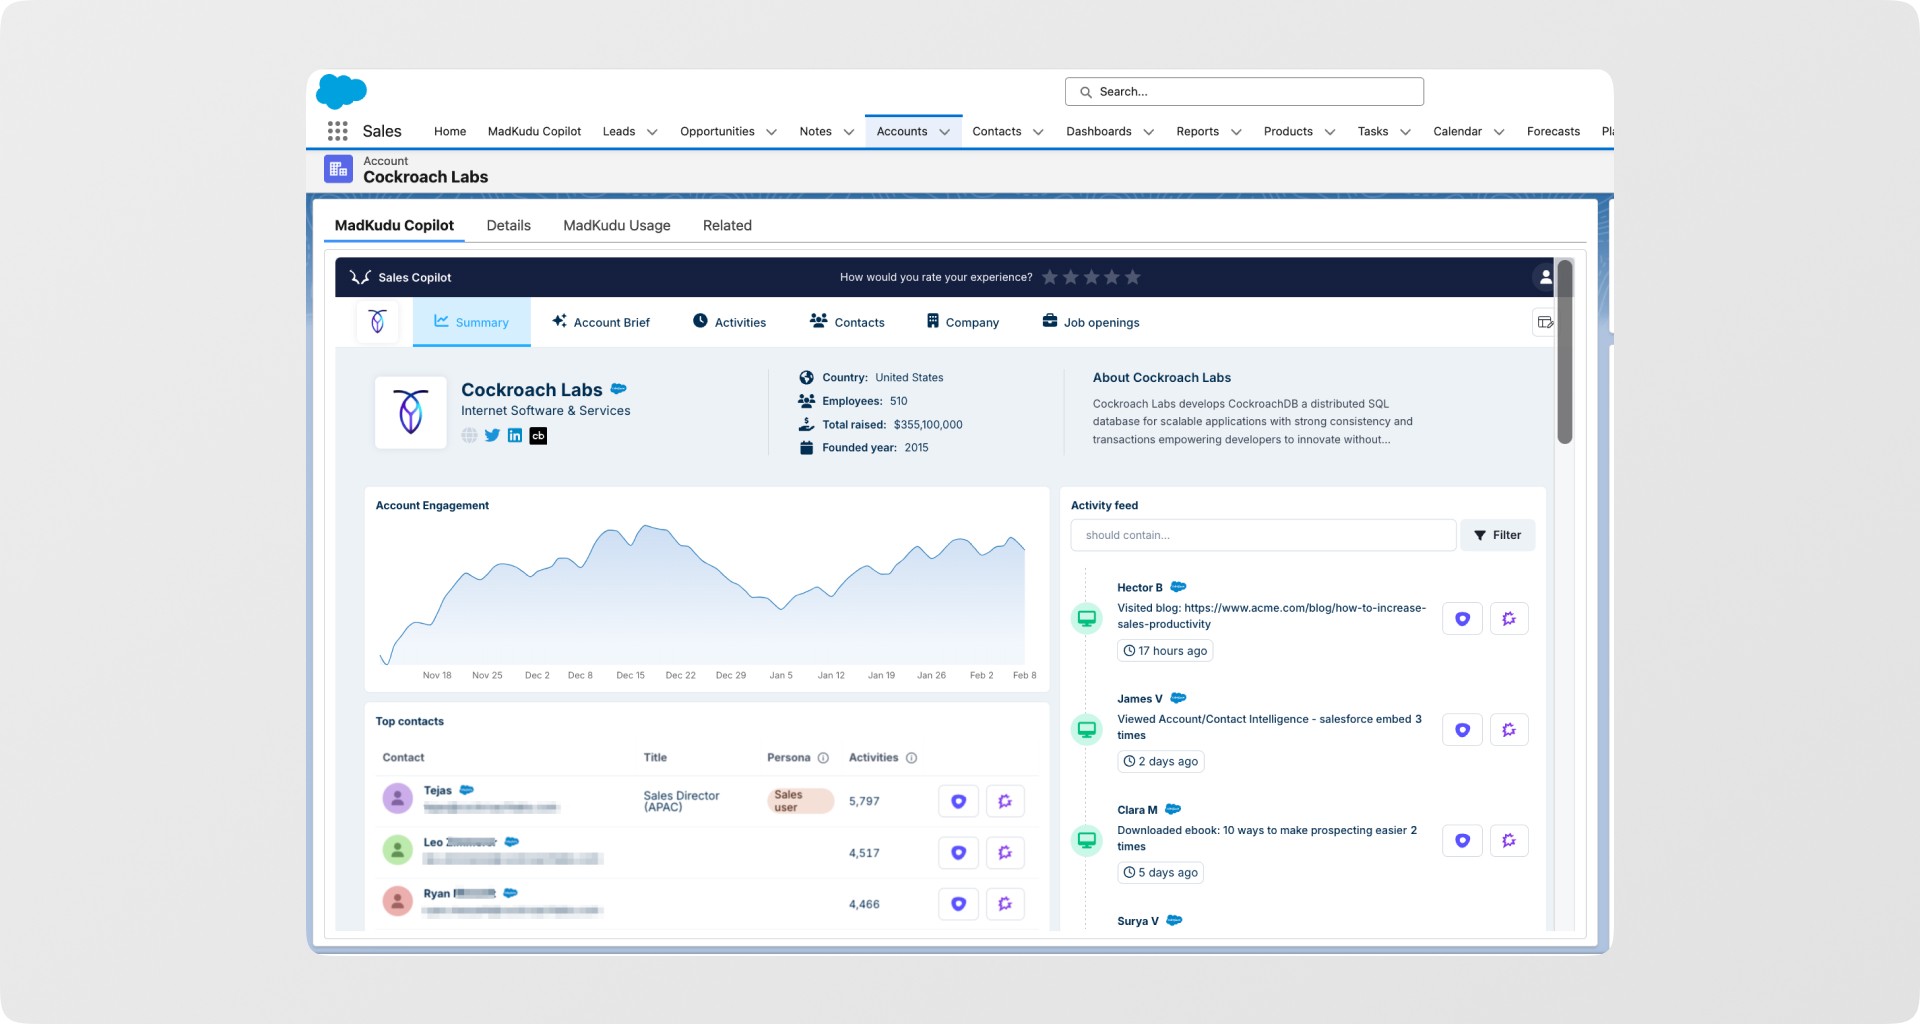Click the Surya V contact name
The height and width of the screenshot is (1024, 1920).
click(1138, 921)
